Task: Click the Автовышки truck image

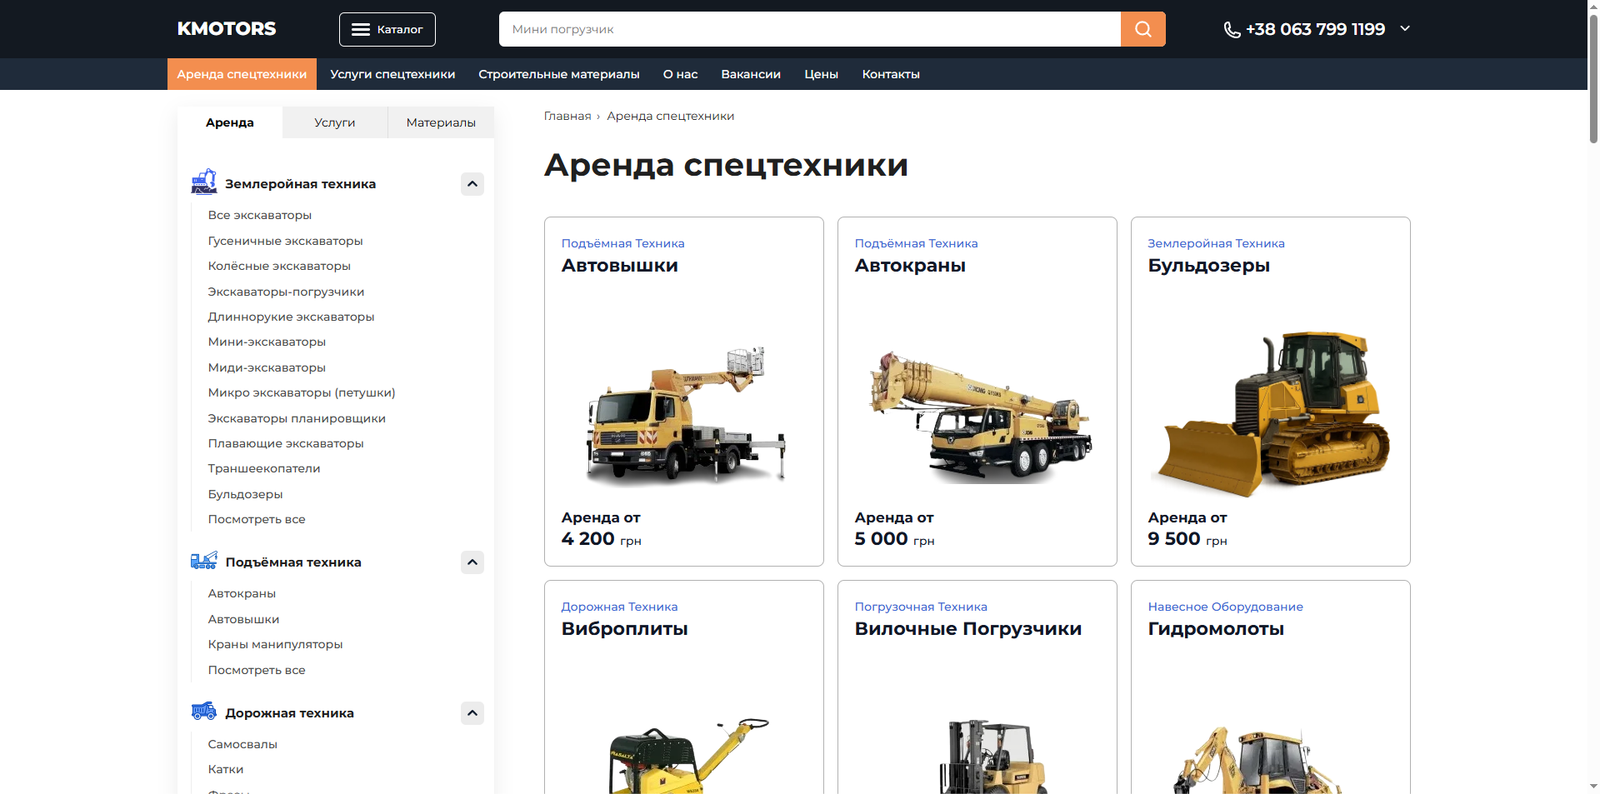Action: coord(686,415)
